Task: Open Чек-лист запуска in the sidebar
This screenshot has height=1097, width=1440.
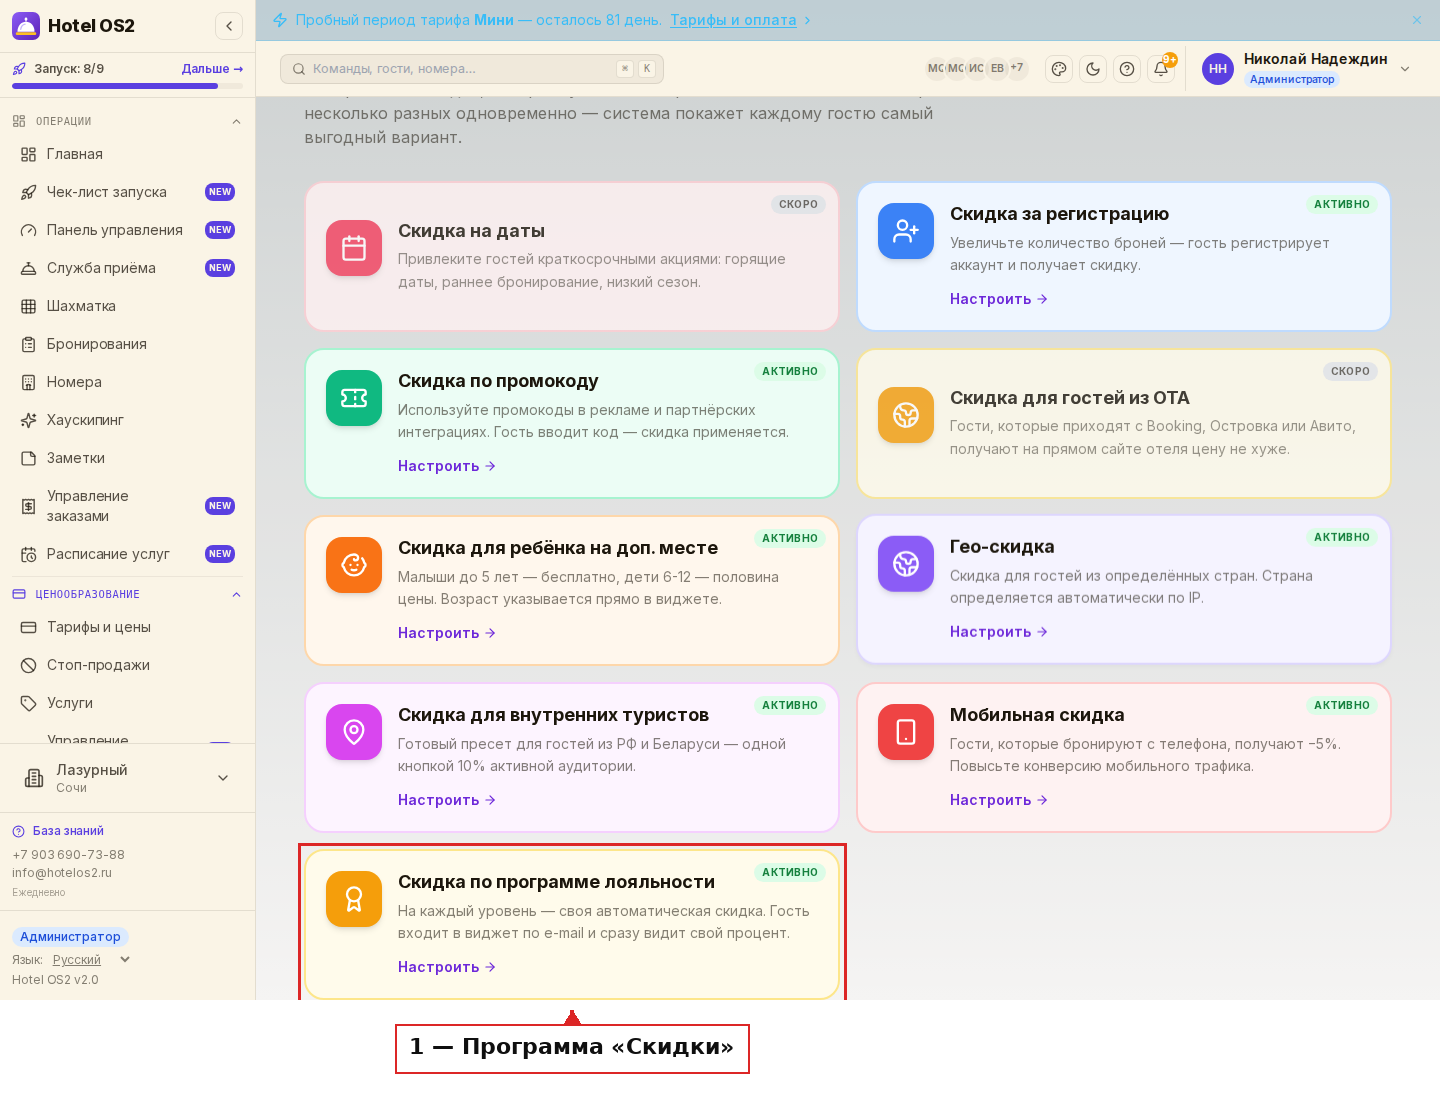Action: point(128,192)
